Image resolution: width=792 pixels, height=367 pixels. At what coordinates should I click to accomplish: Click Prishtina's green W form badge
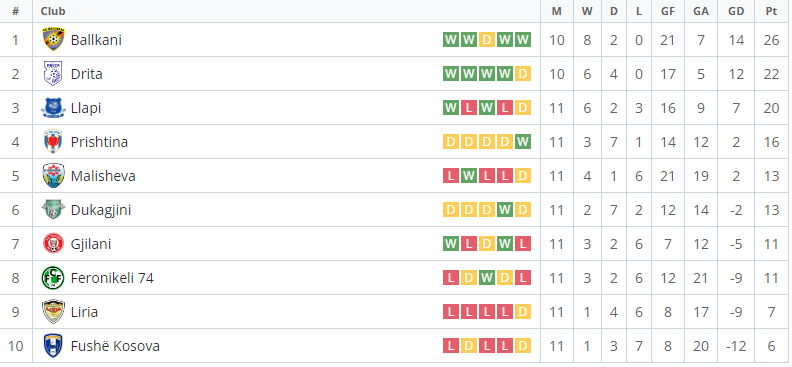[x=523, y=142]
